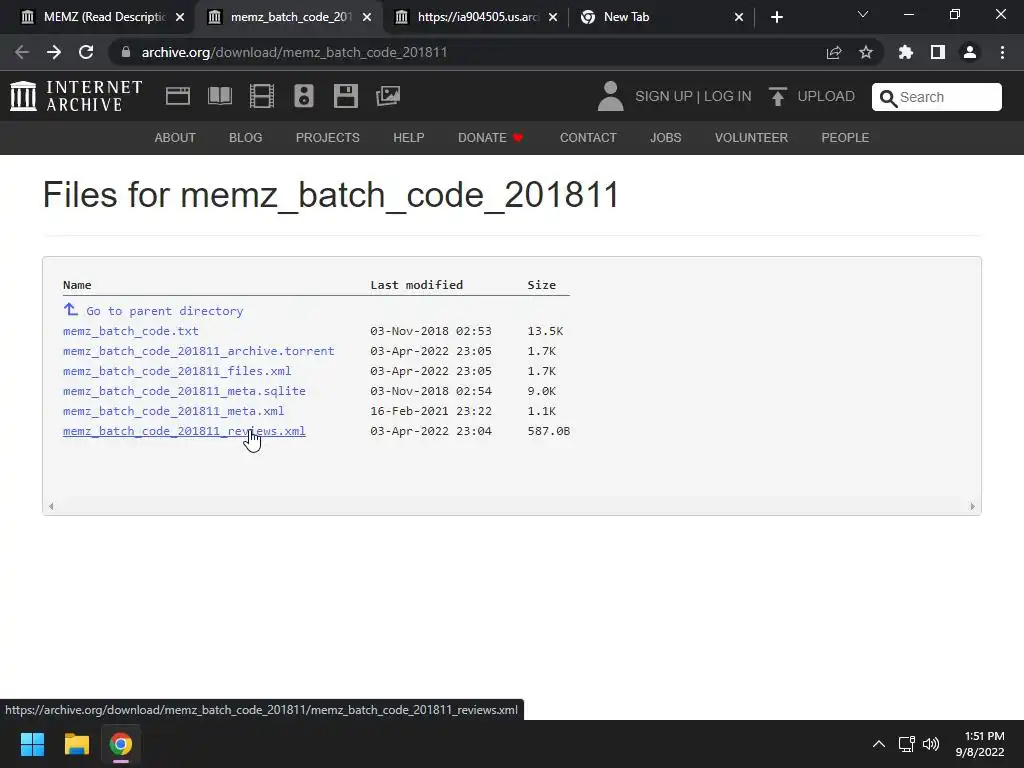Open a new tab with plus button
Viewport: 1024px width, 768px height.
click(x=776, y=17)
